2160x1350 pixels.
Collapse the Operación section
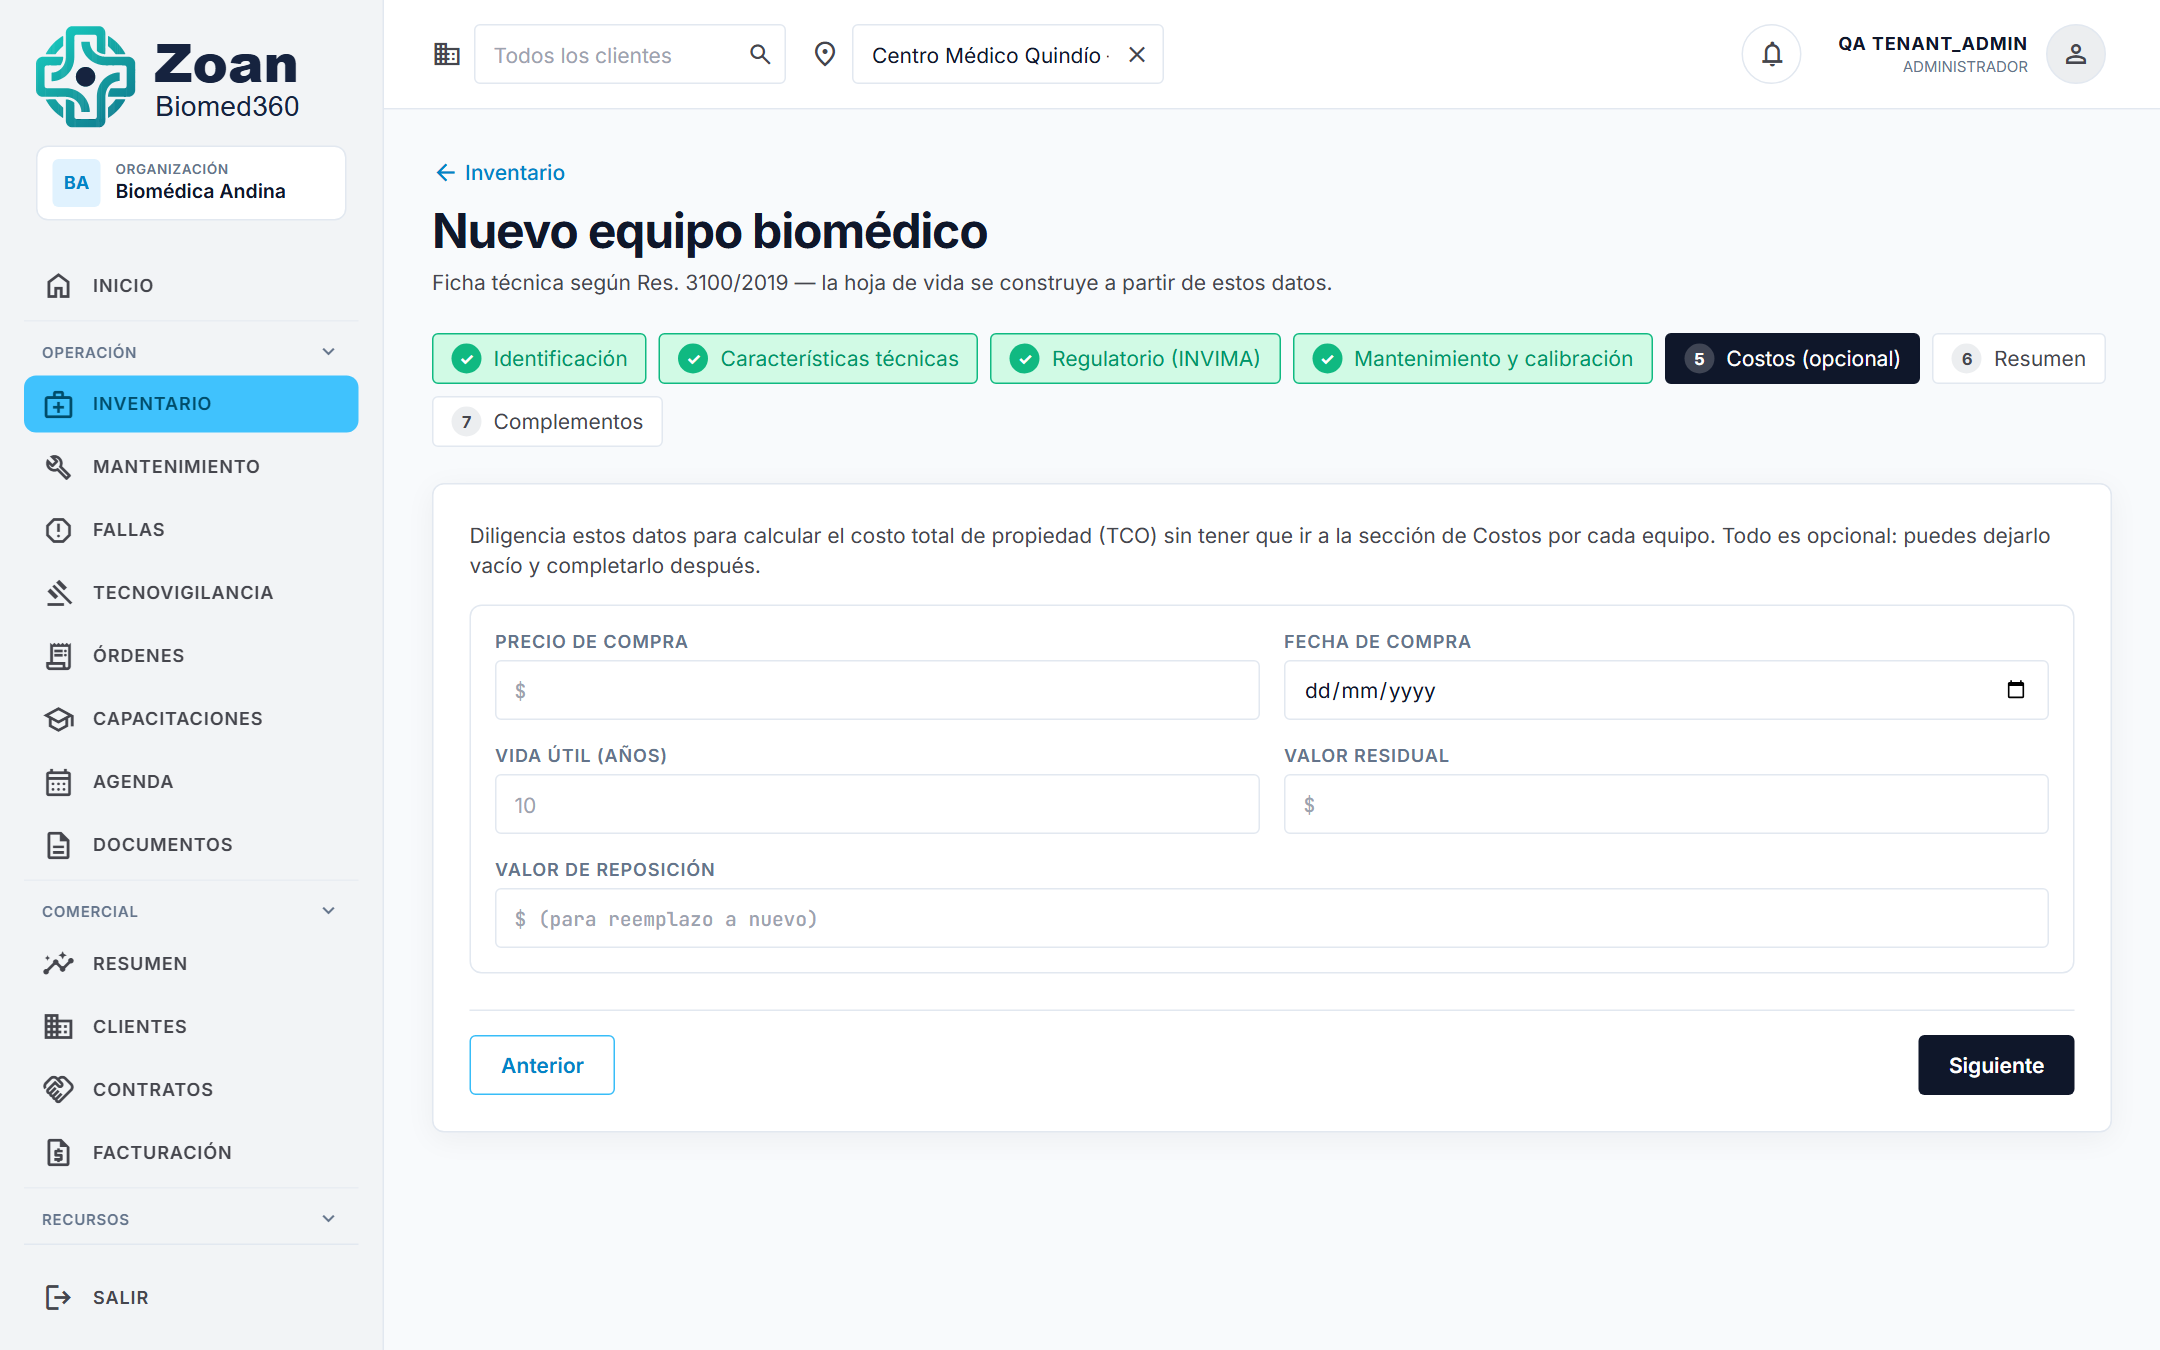329,352
